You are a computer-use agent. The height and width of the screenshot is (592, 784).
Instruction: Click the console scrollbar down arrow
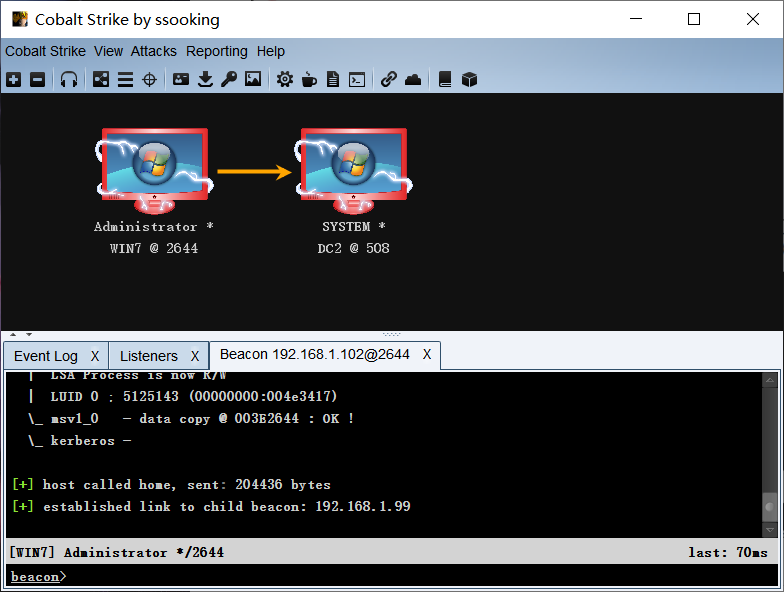click(x=770, y=530)
